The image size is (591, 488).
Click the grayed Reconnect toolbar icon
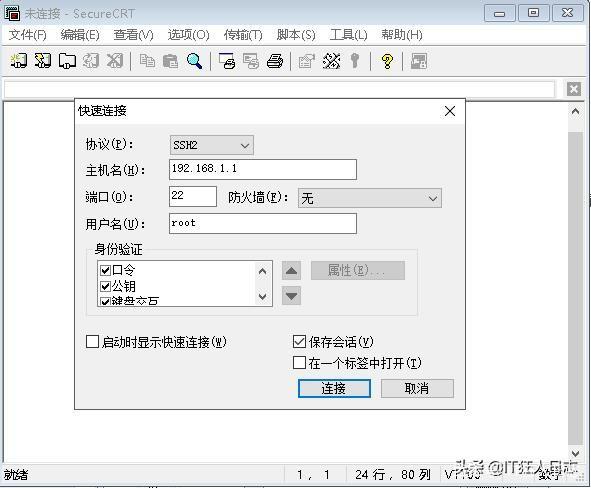(x=91, y=60)
